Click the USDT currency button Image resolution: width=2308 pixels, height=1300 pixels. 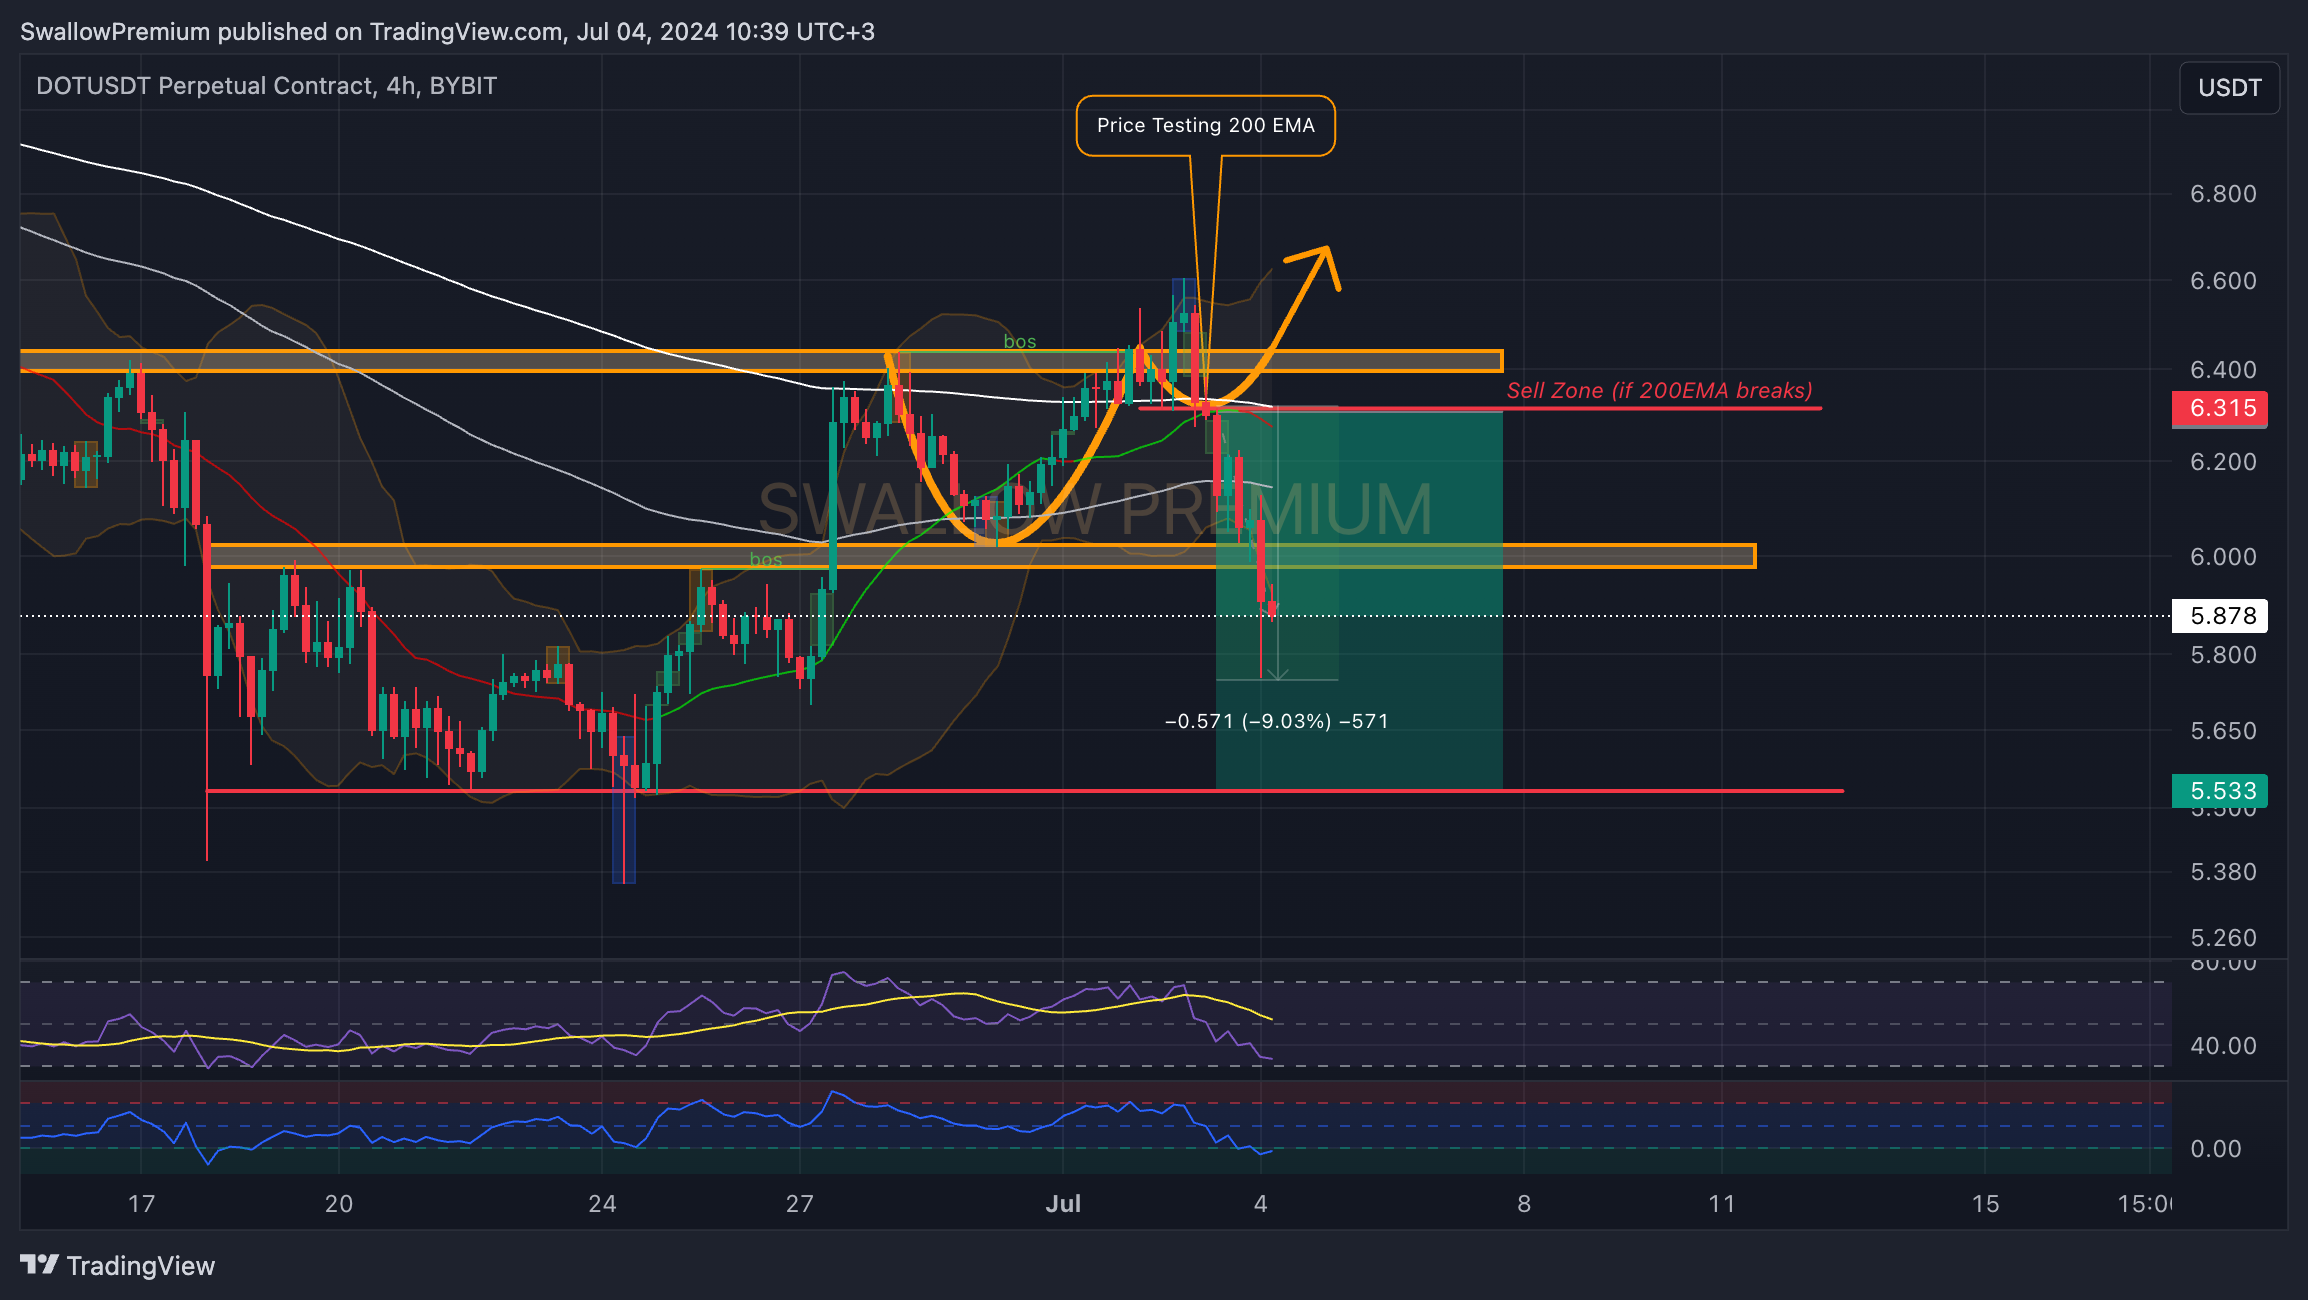point(2229,88)
